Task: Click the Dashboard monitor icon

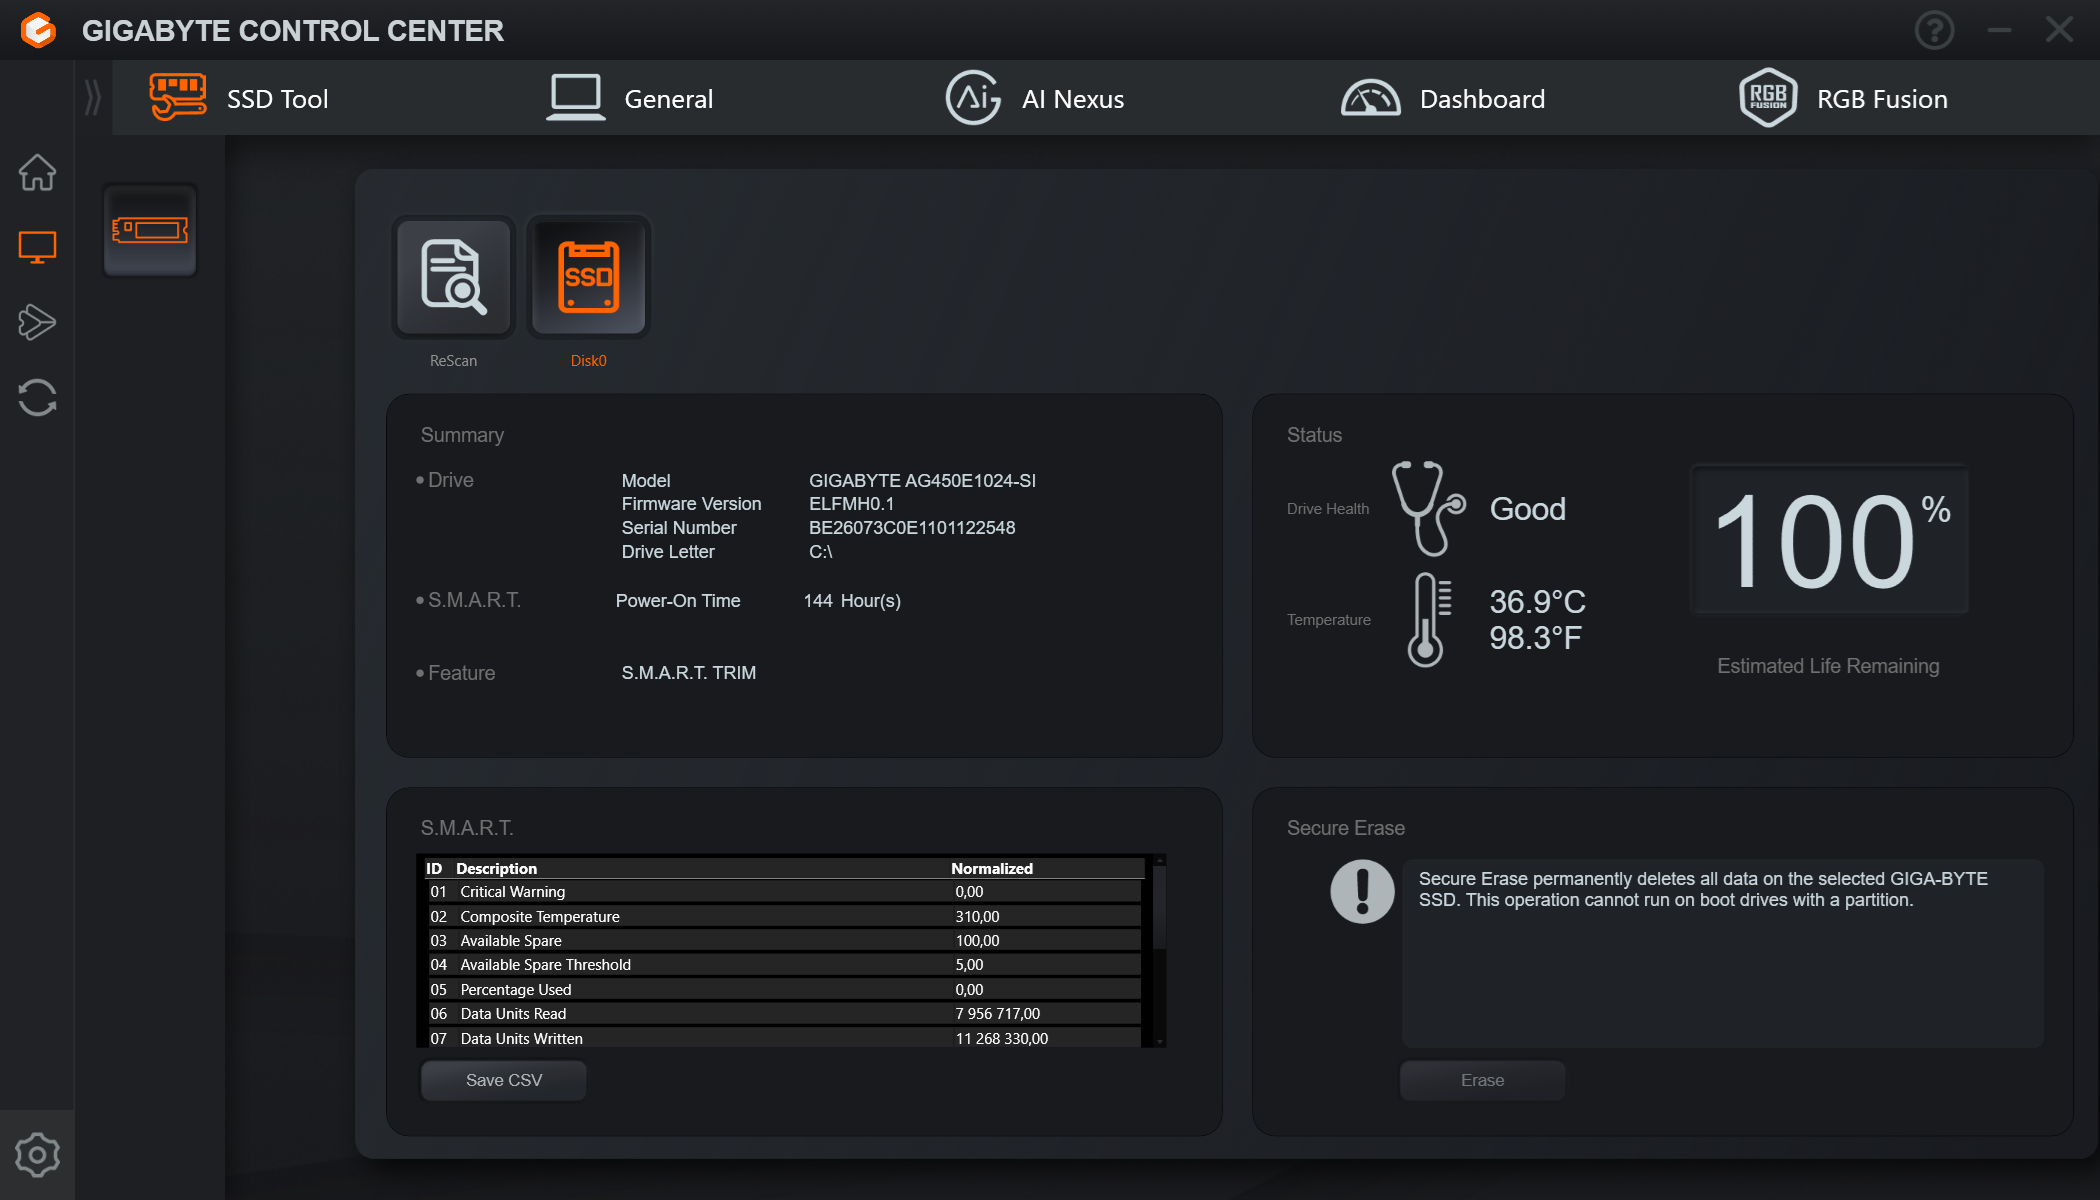Action: pyautogui.click(x=1372, y=97)
